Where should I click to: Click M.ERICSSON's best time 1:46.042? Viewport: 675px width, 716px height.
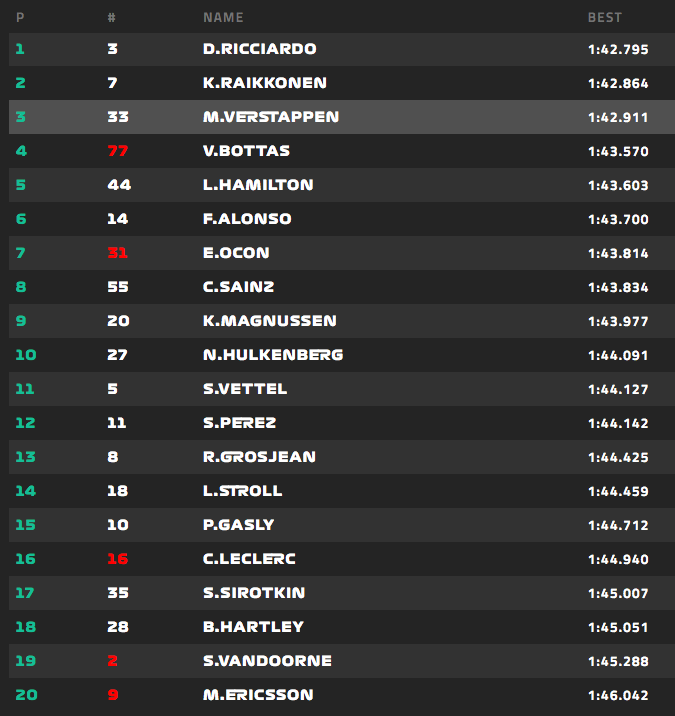618,695
